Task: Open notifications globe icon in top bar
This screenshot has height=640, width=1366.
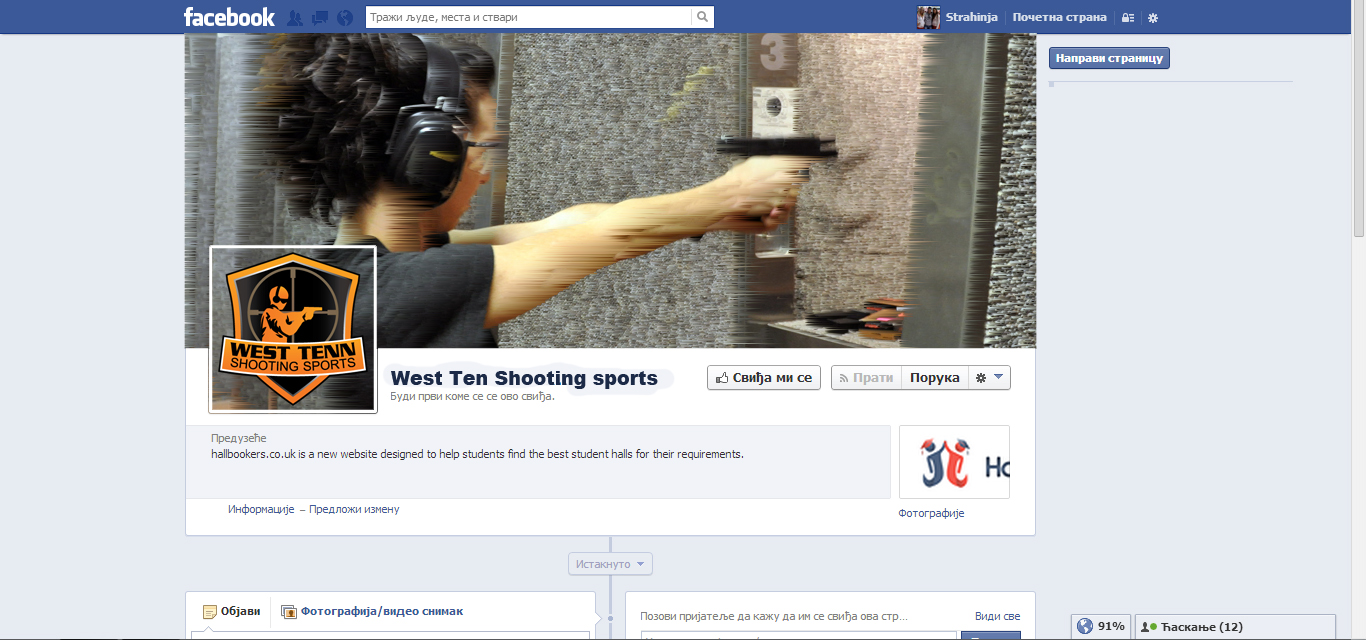Action: pyautogui.click(x=345, y=17)
